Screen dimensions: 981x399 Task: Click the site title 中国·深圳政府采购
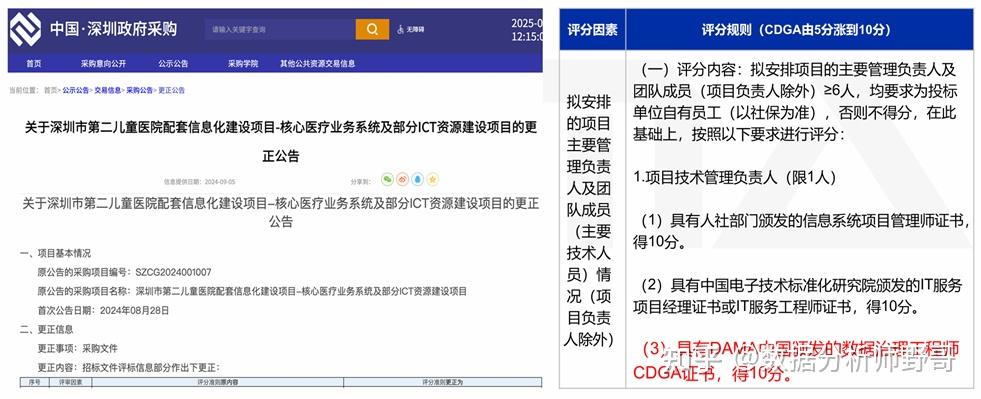[x=113, y=29]
